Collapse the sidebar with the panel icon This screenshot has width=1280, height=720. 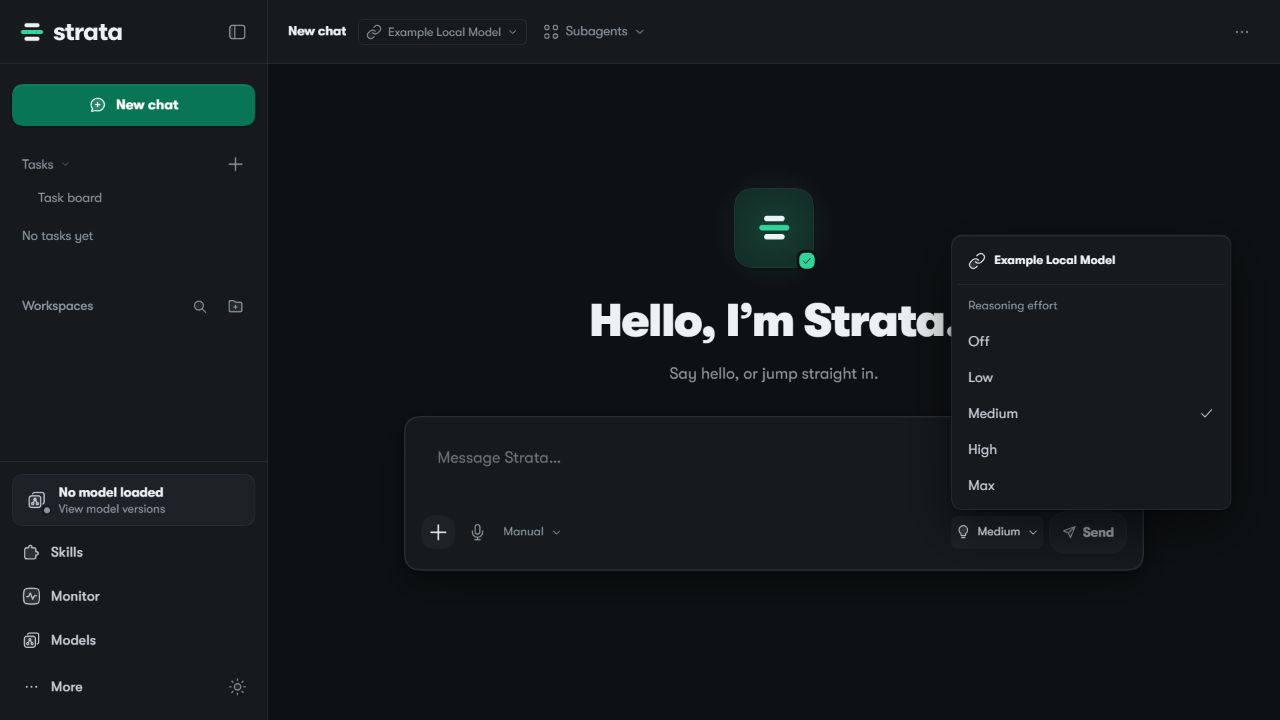point(237,32)
